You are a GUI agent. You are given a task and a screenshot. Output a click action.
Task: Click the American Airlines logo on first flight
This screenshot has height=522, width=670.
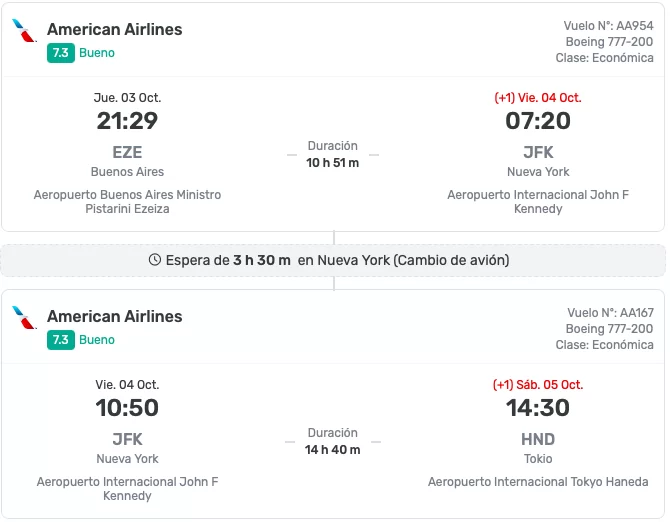[x=25, y=31]
